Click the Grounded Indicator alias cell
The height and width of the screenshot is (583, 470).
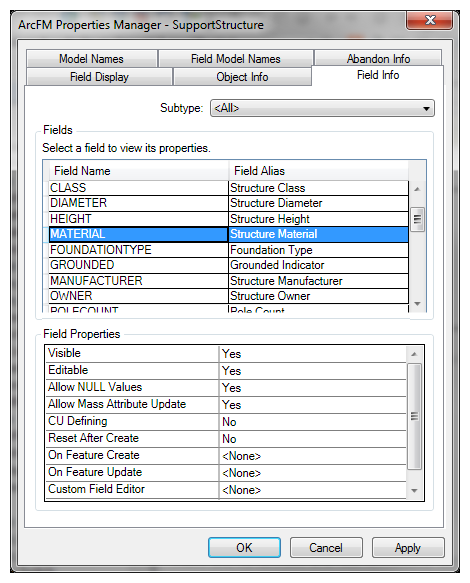[318, 265]
